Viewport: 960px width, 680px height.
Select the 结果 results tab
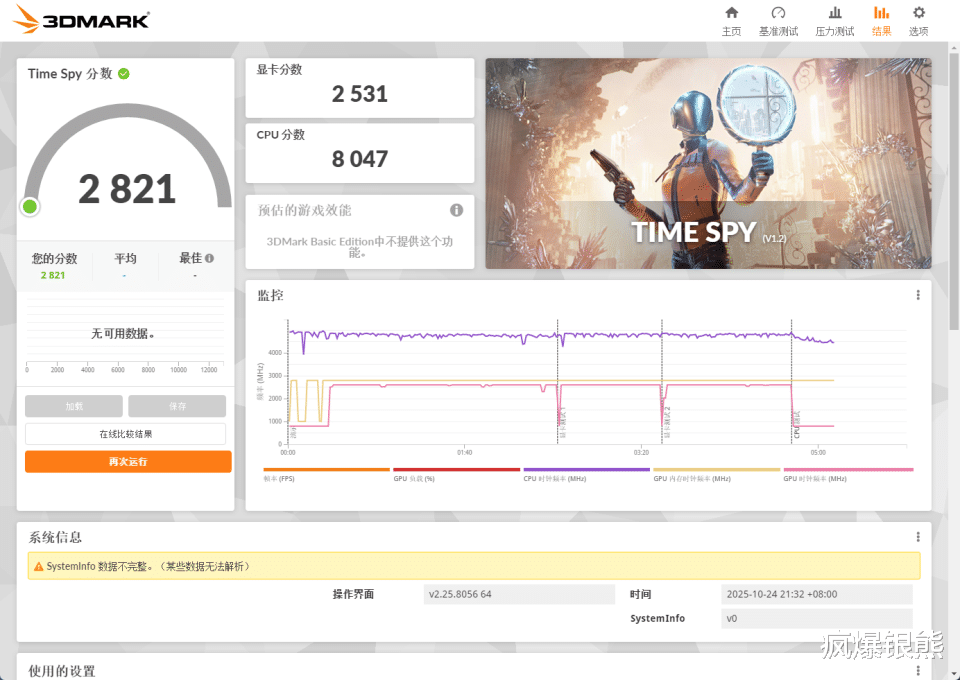tap(881, 21)
